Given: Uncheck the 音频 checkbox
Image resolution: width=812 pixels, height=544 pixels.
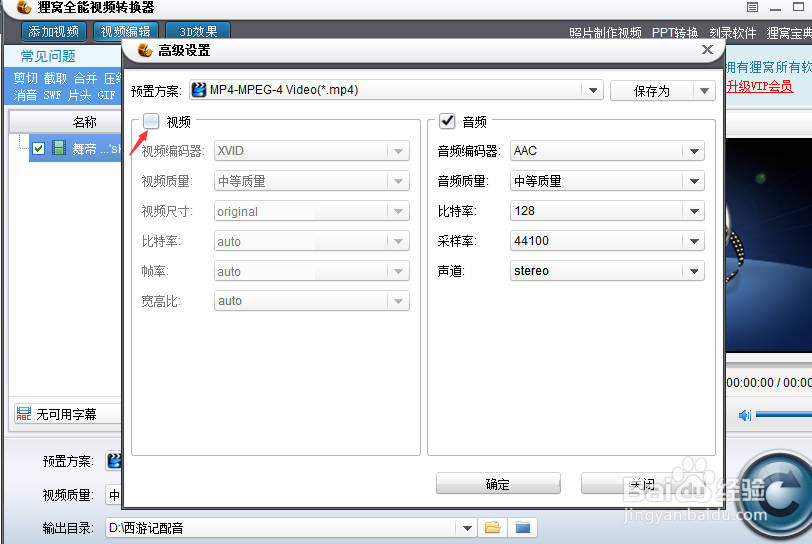Looking at the screenshot, I should point(447,121).
